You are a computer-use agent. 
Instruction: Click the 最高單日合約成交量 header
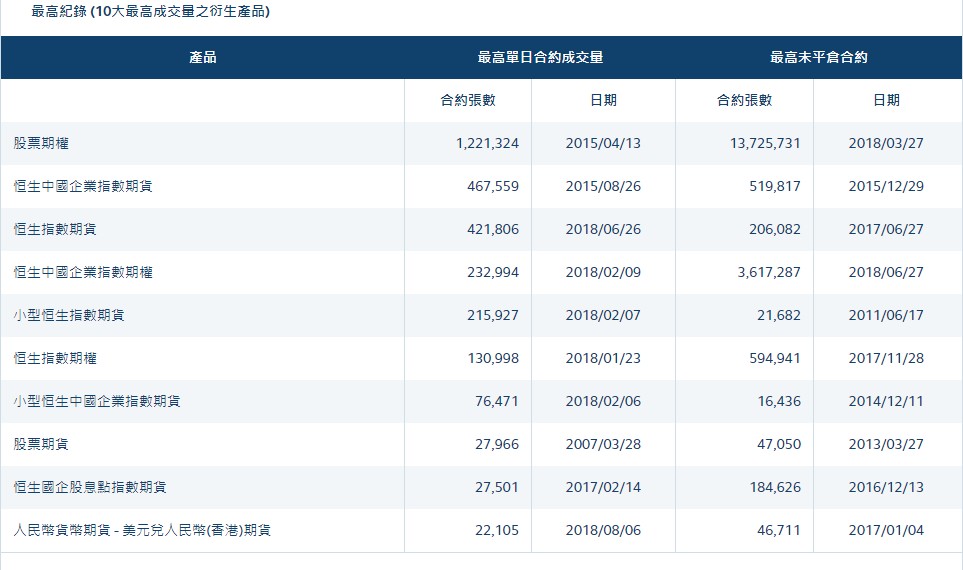click(540, 58)
